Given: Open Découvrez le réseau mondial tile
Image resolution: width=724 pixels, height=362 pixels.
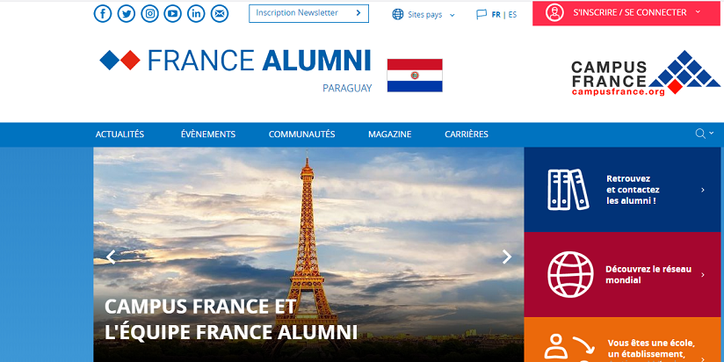Looking at the screenshot, I should [622, 274].
